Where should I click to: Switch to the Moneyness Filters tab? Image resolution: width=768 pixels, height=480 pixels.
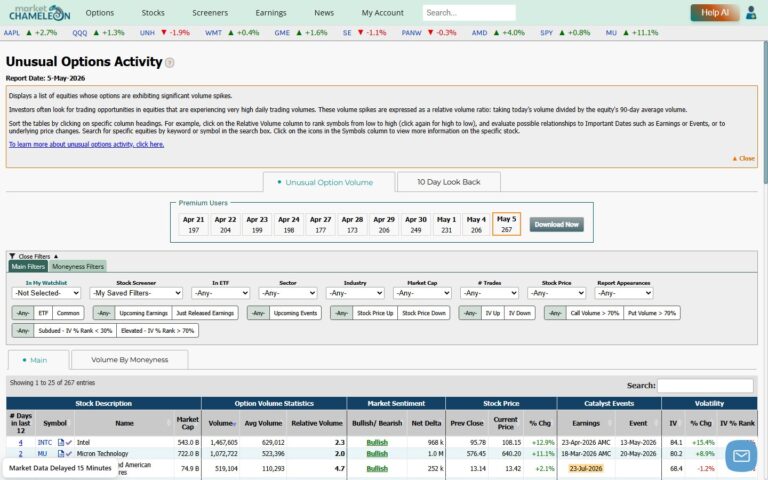78,266
